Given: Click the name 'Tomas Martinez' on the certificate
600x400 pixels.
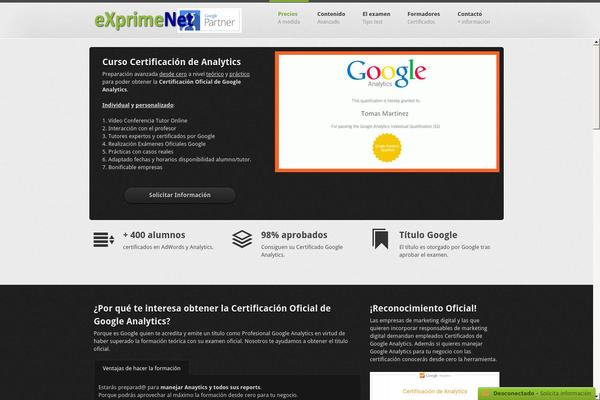Looking at the screenshot, I should pyautogui.click(x=385, y=114).
